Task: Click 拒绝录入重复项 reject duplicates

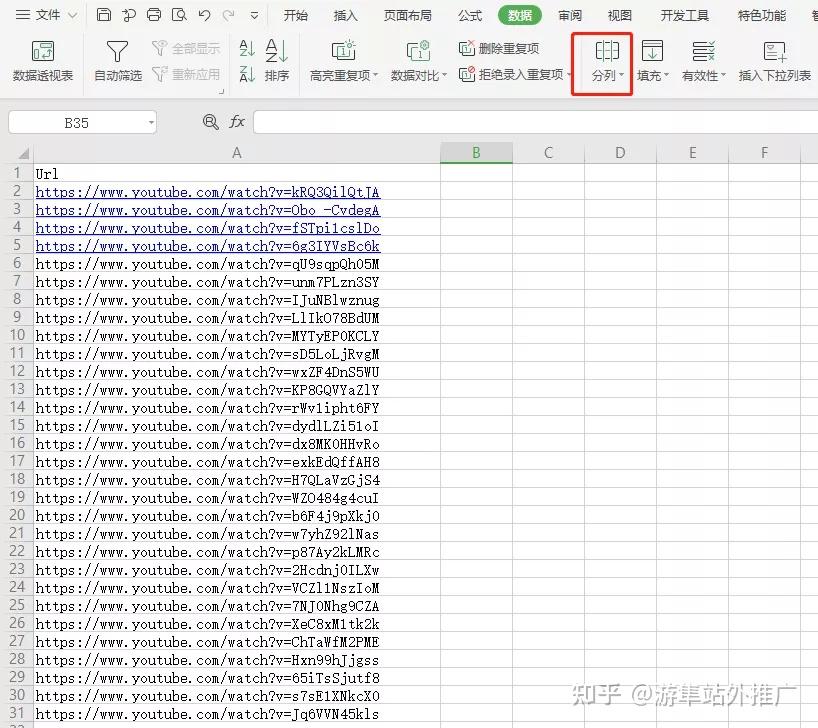Action: pyautogui.click(x=511, y=74)
